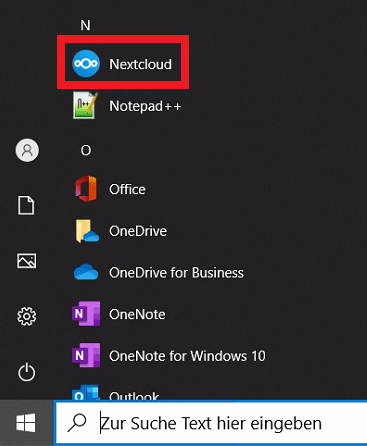Click the Notepad++ application icon
The image size is (367, 446).
86,105
